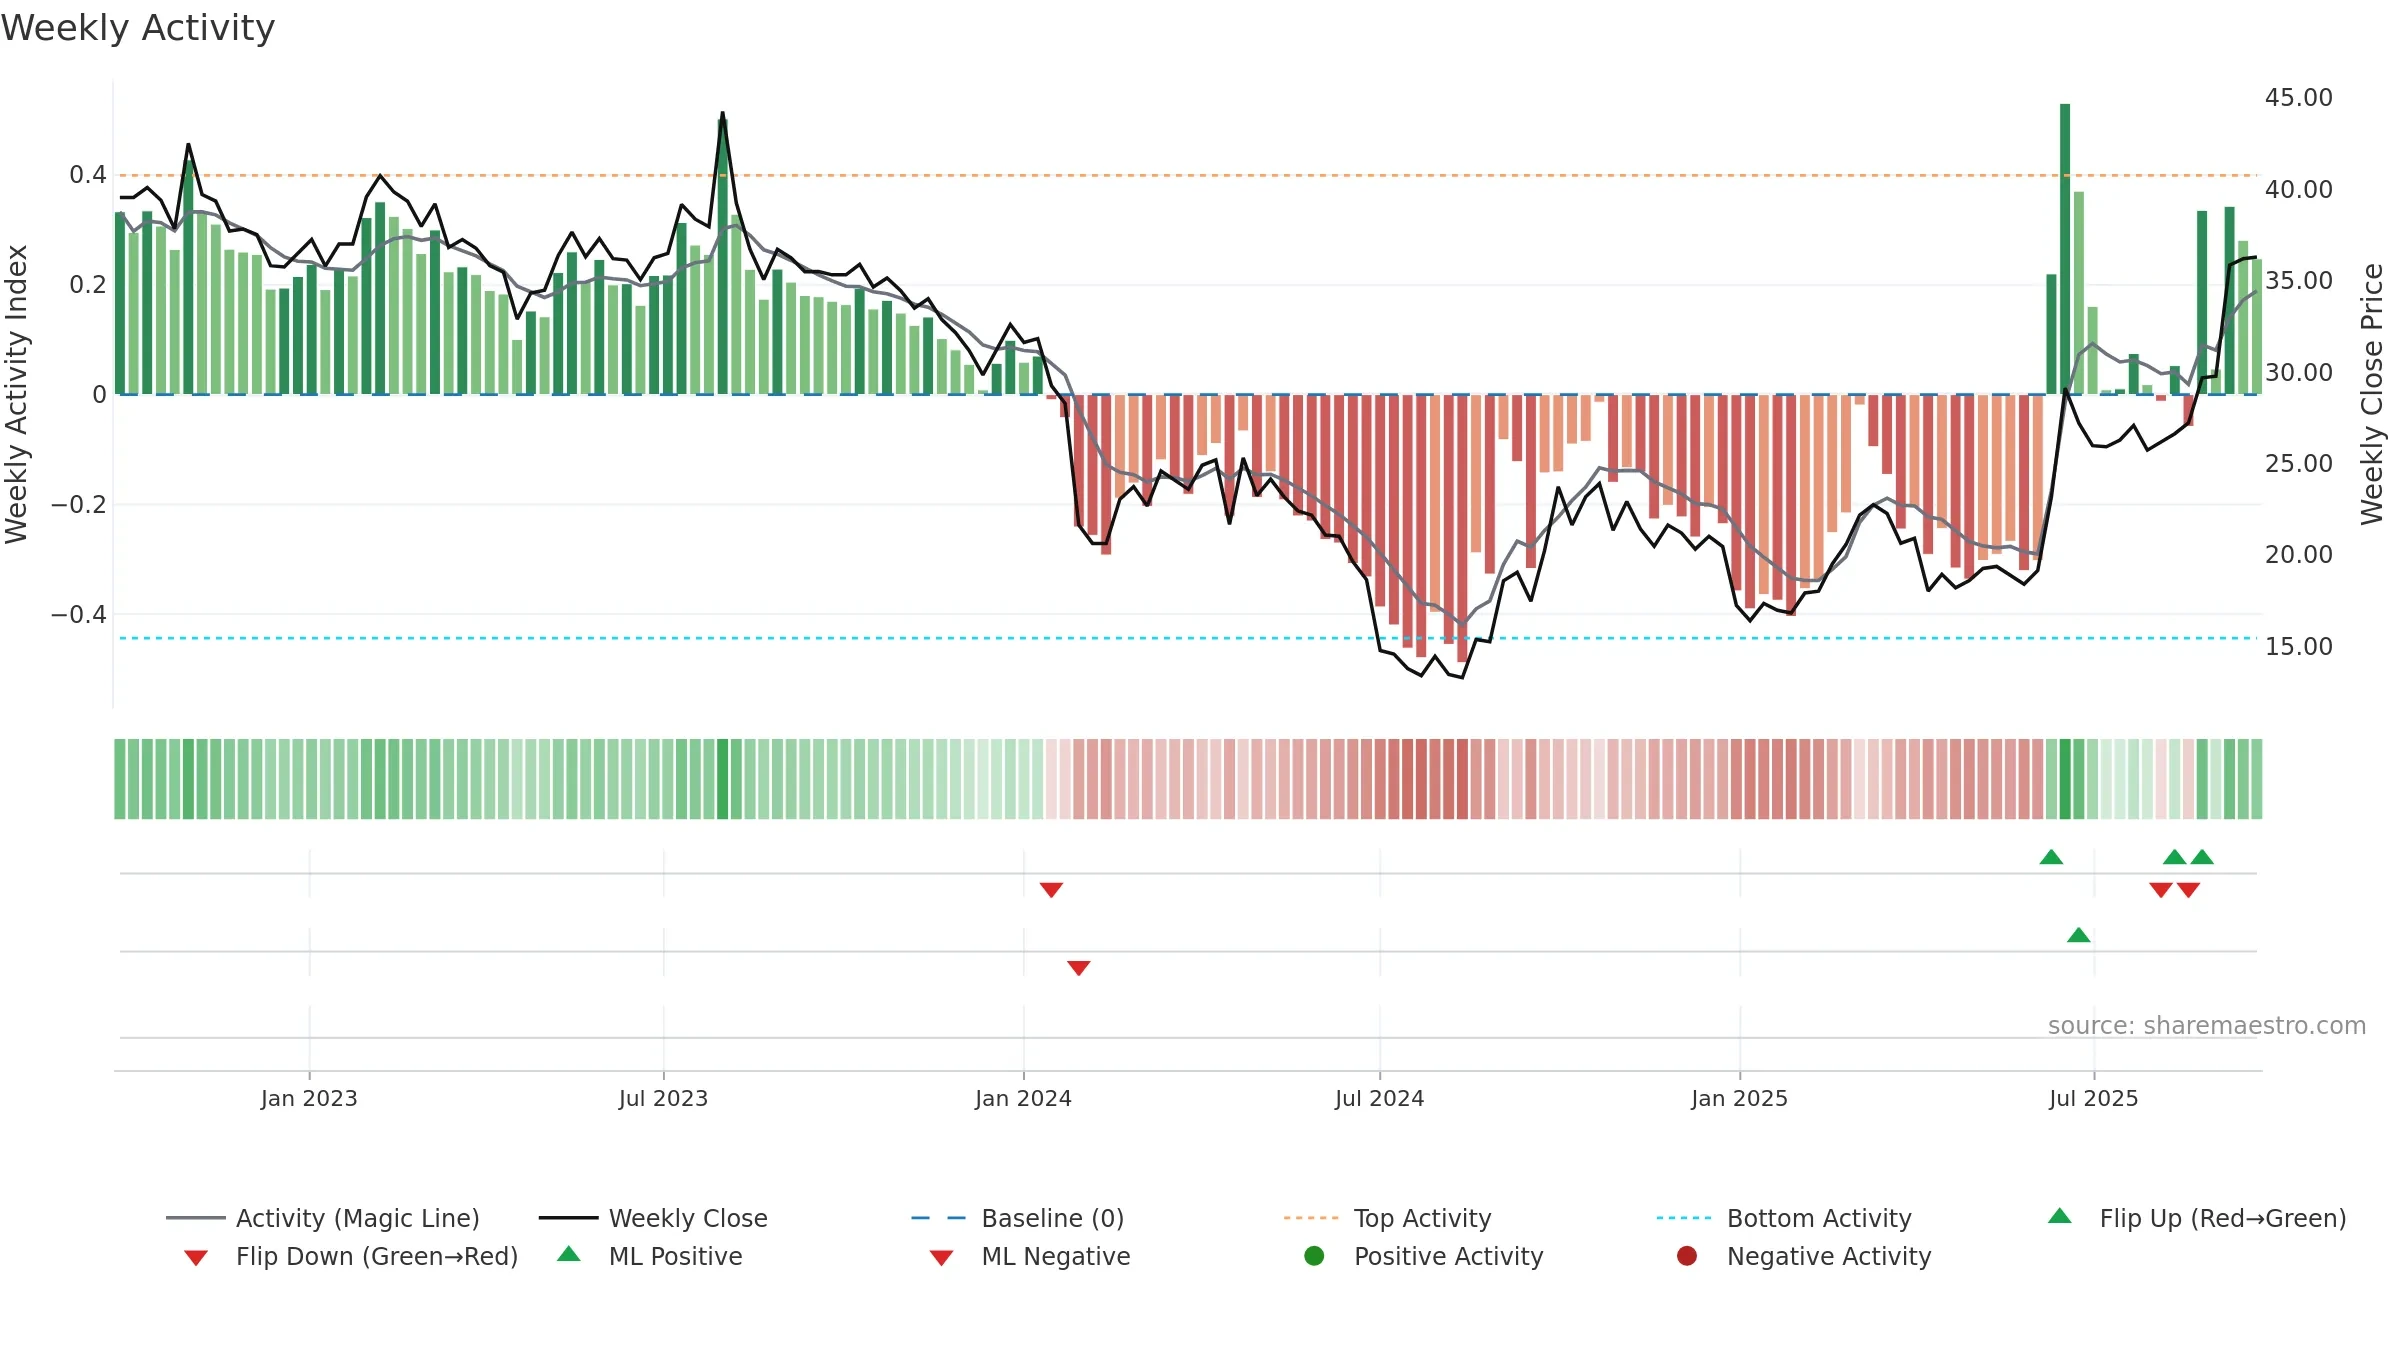Viewport: 2400px width, 1350px height.
Task: Click the −0.4 activity index tick label
Action: [x=78, y=614]
